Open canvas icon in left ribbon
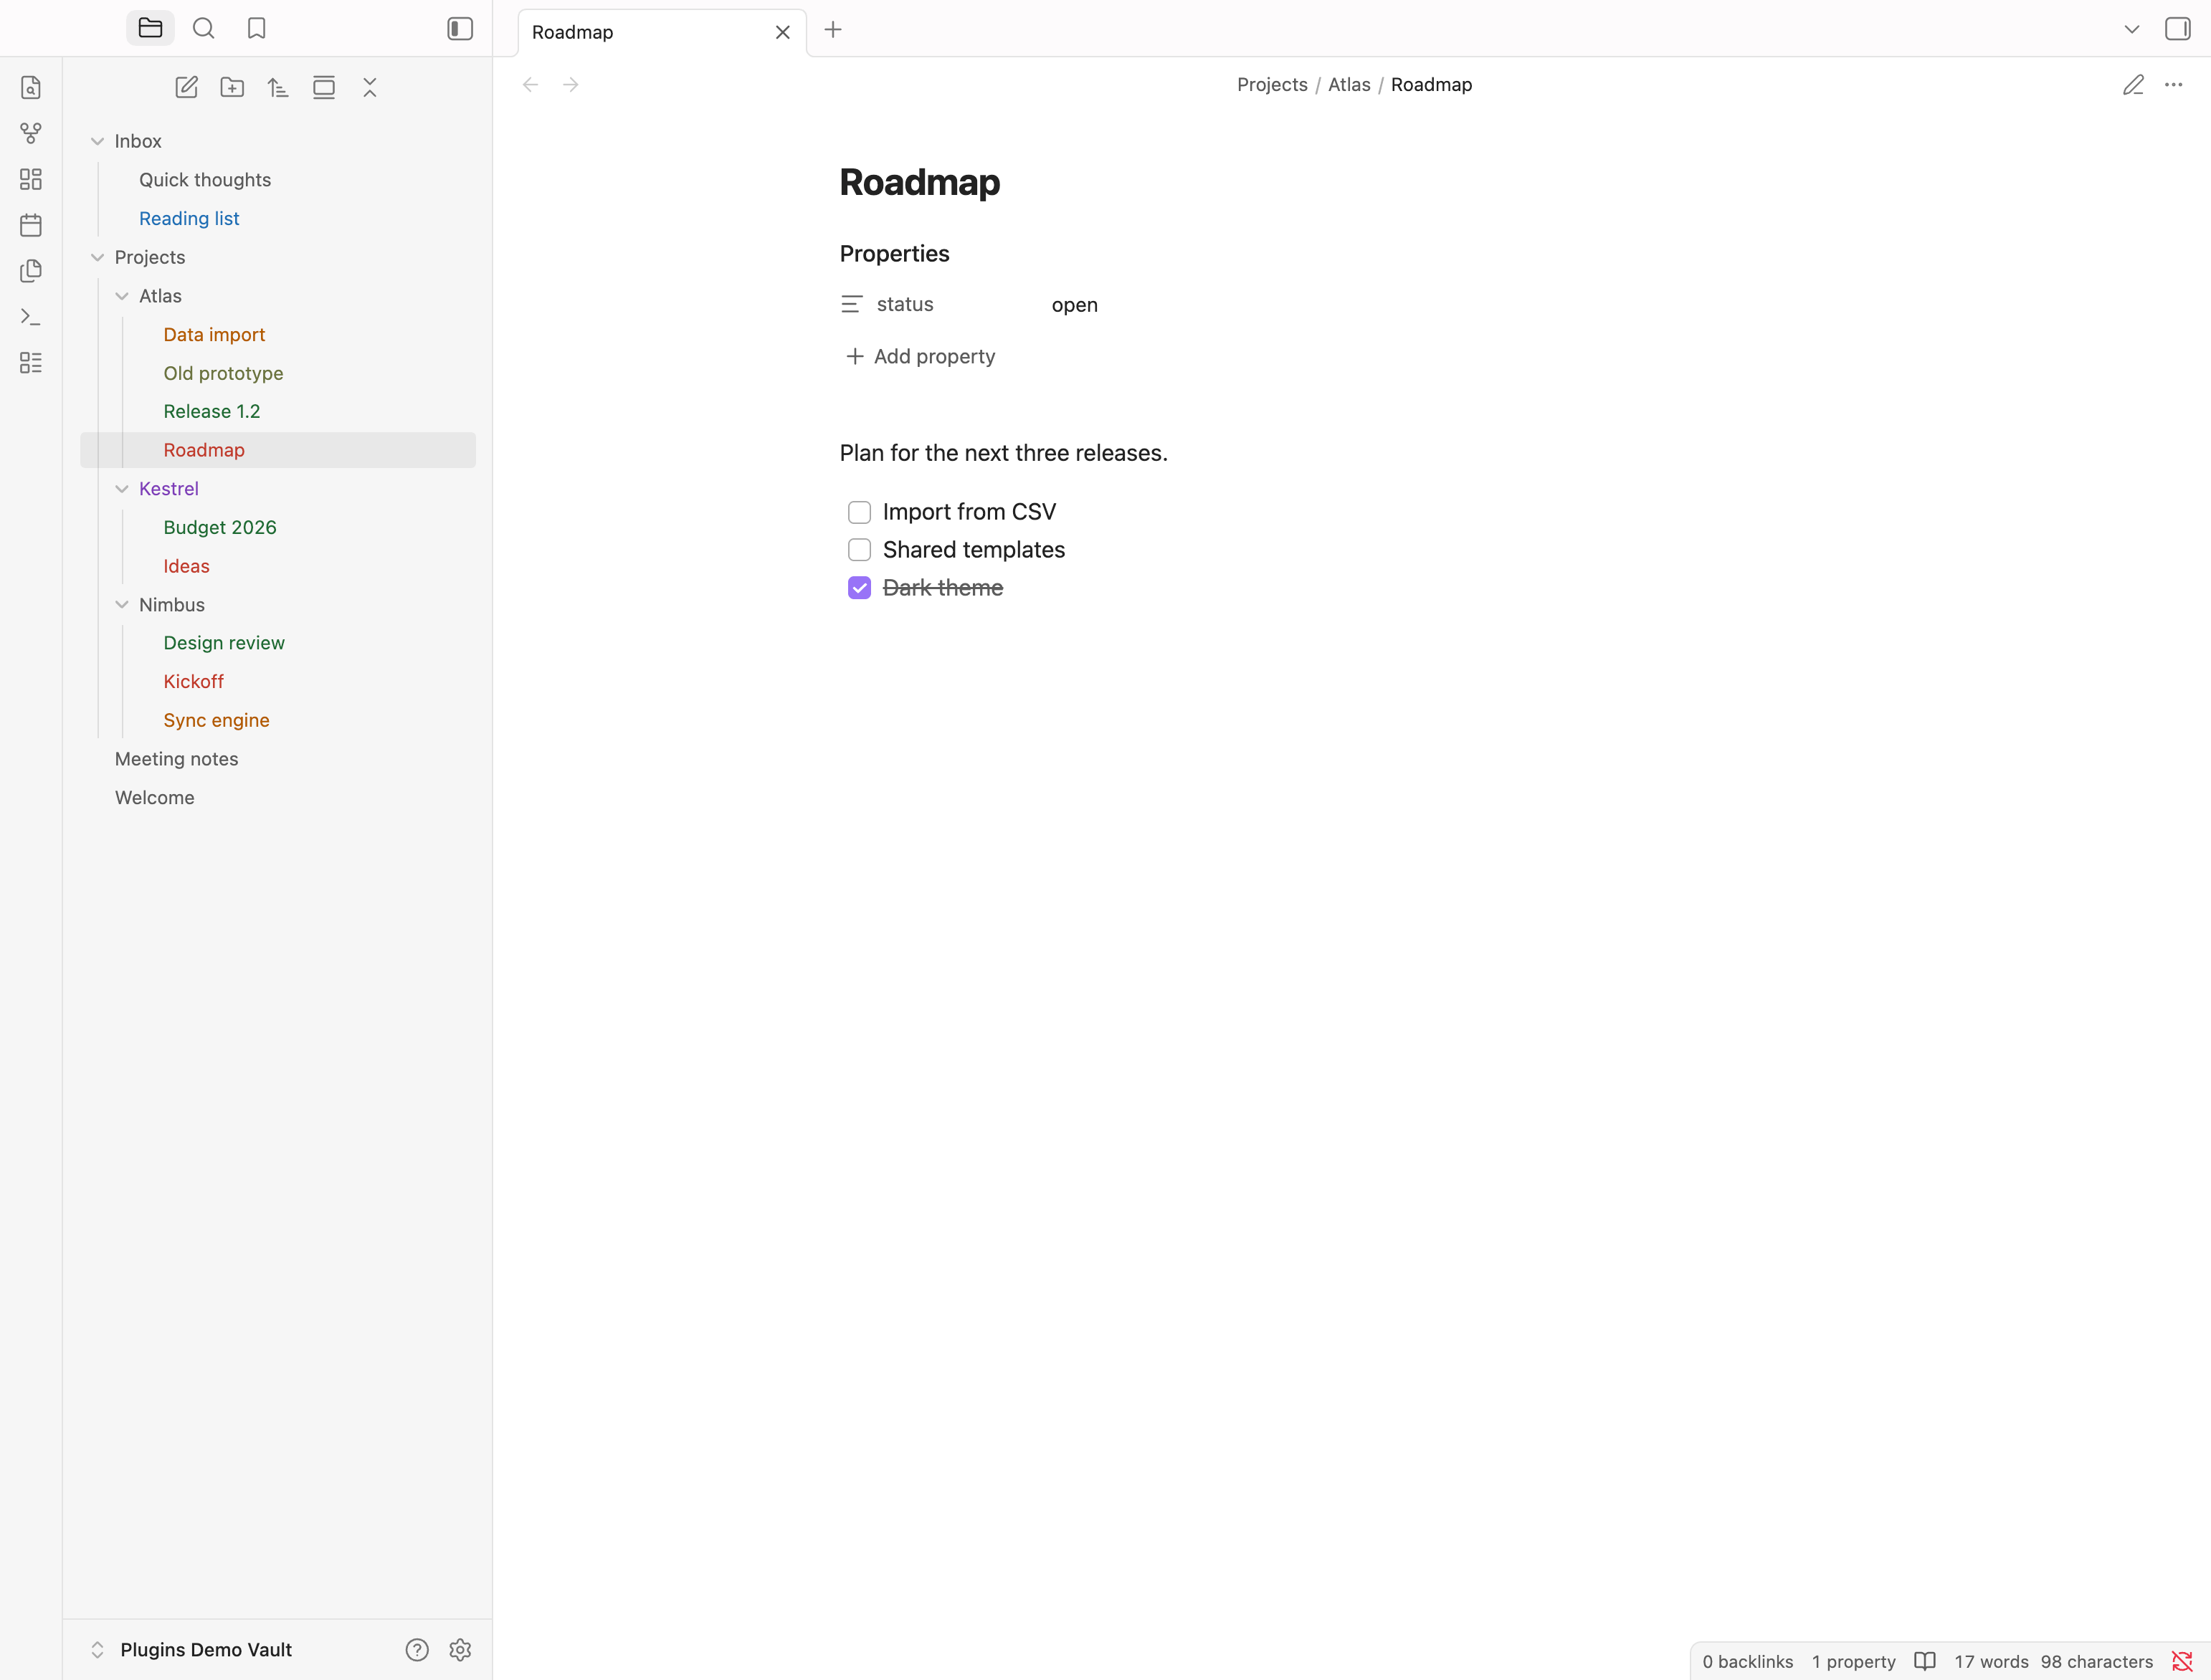Viewport: 2211px width, 1680px height. click(31, 179)
